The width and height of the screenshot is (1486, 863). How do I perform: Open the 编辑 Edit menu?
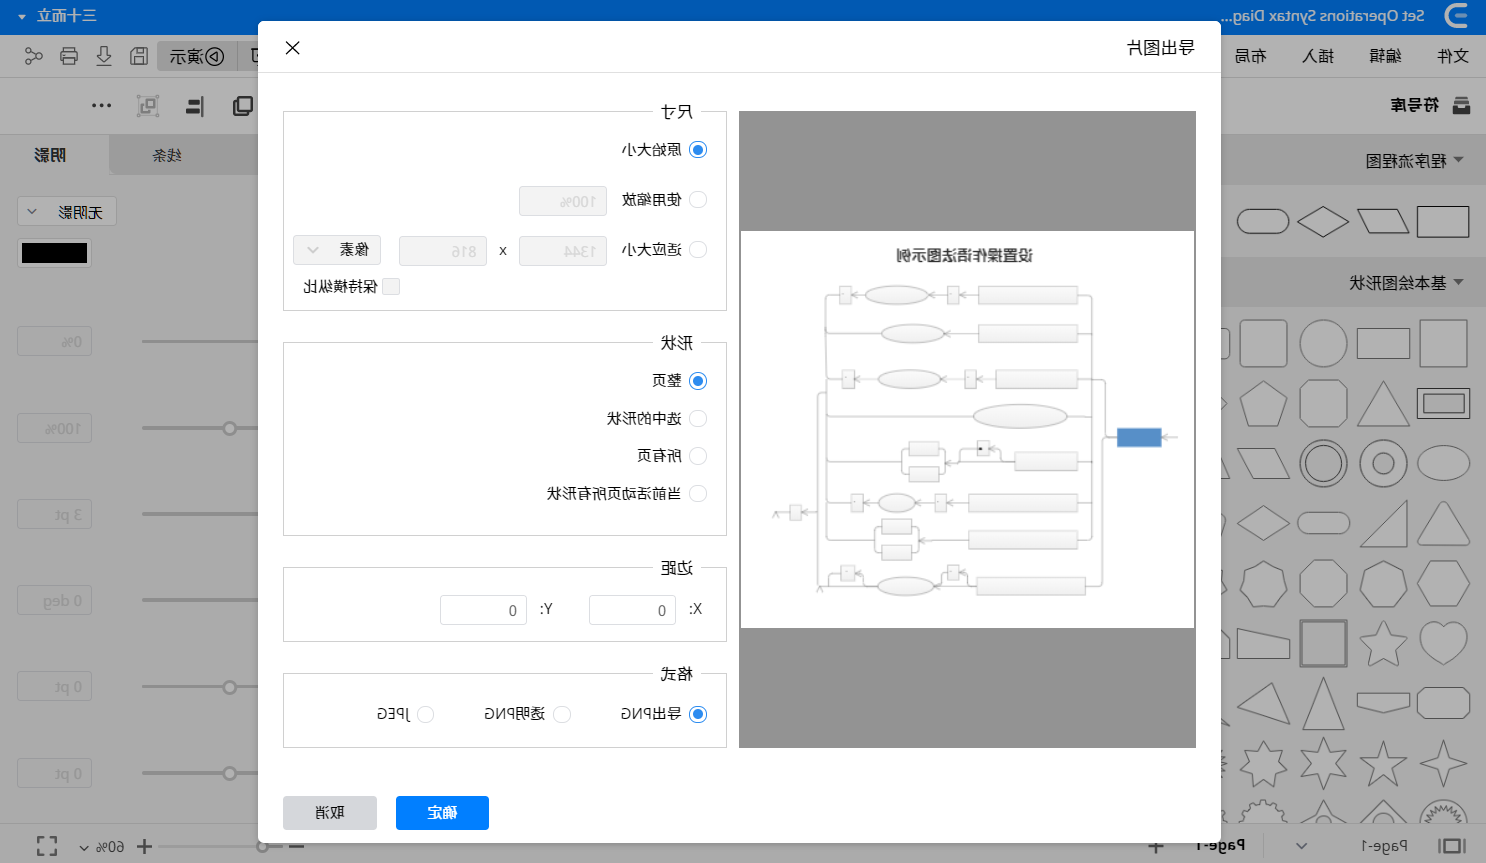(x=1385, y=56)
